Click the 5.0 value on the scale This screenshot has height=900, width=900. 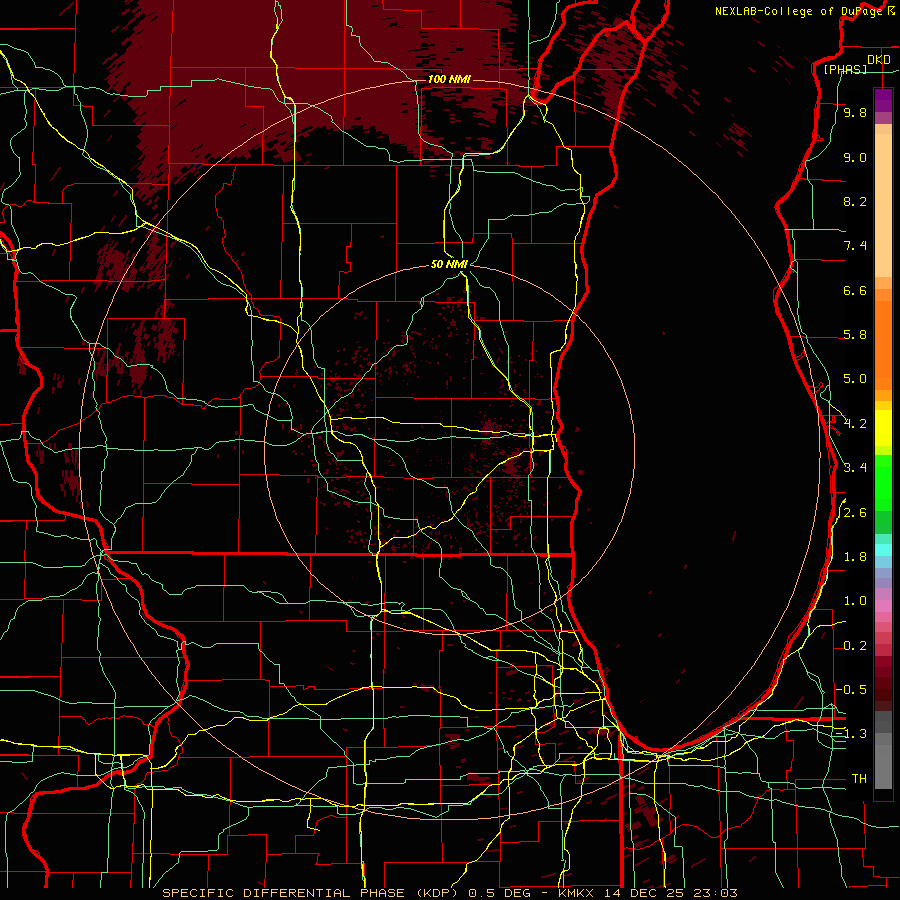point(855,379)
